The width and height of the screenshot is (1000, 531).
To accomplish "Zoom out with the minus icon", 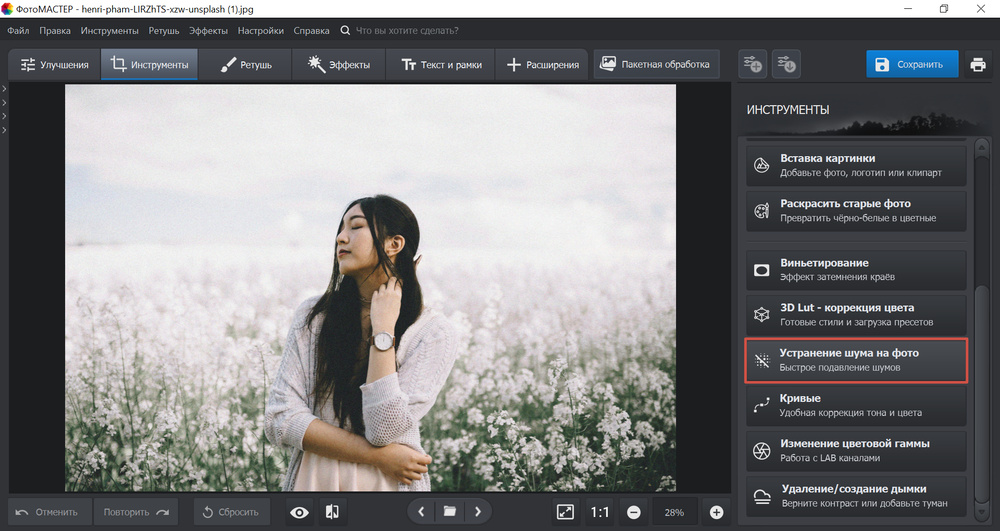I will point(634,512).
